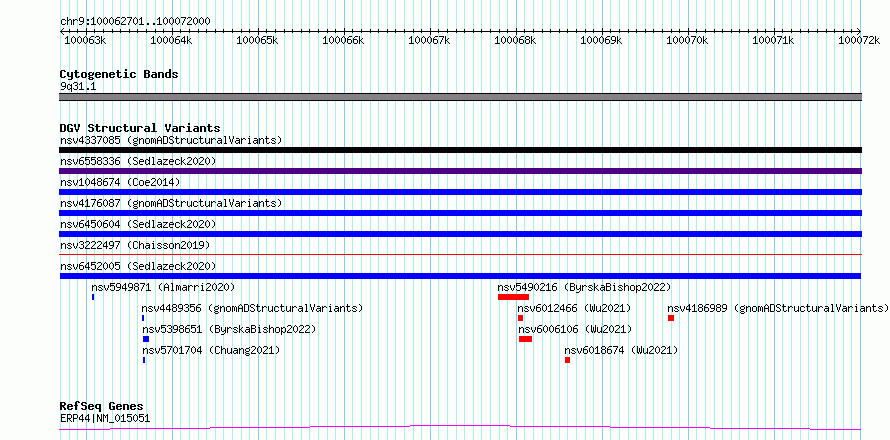Click the 100072k ruler label
The image size is (890, 440).
(860, 40)
